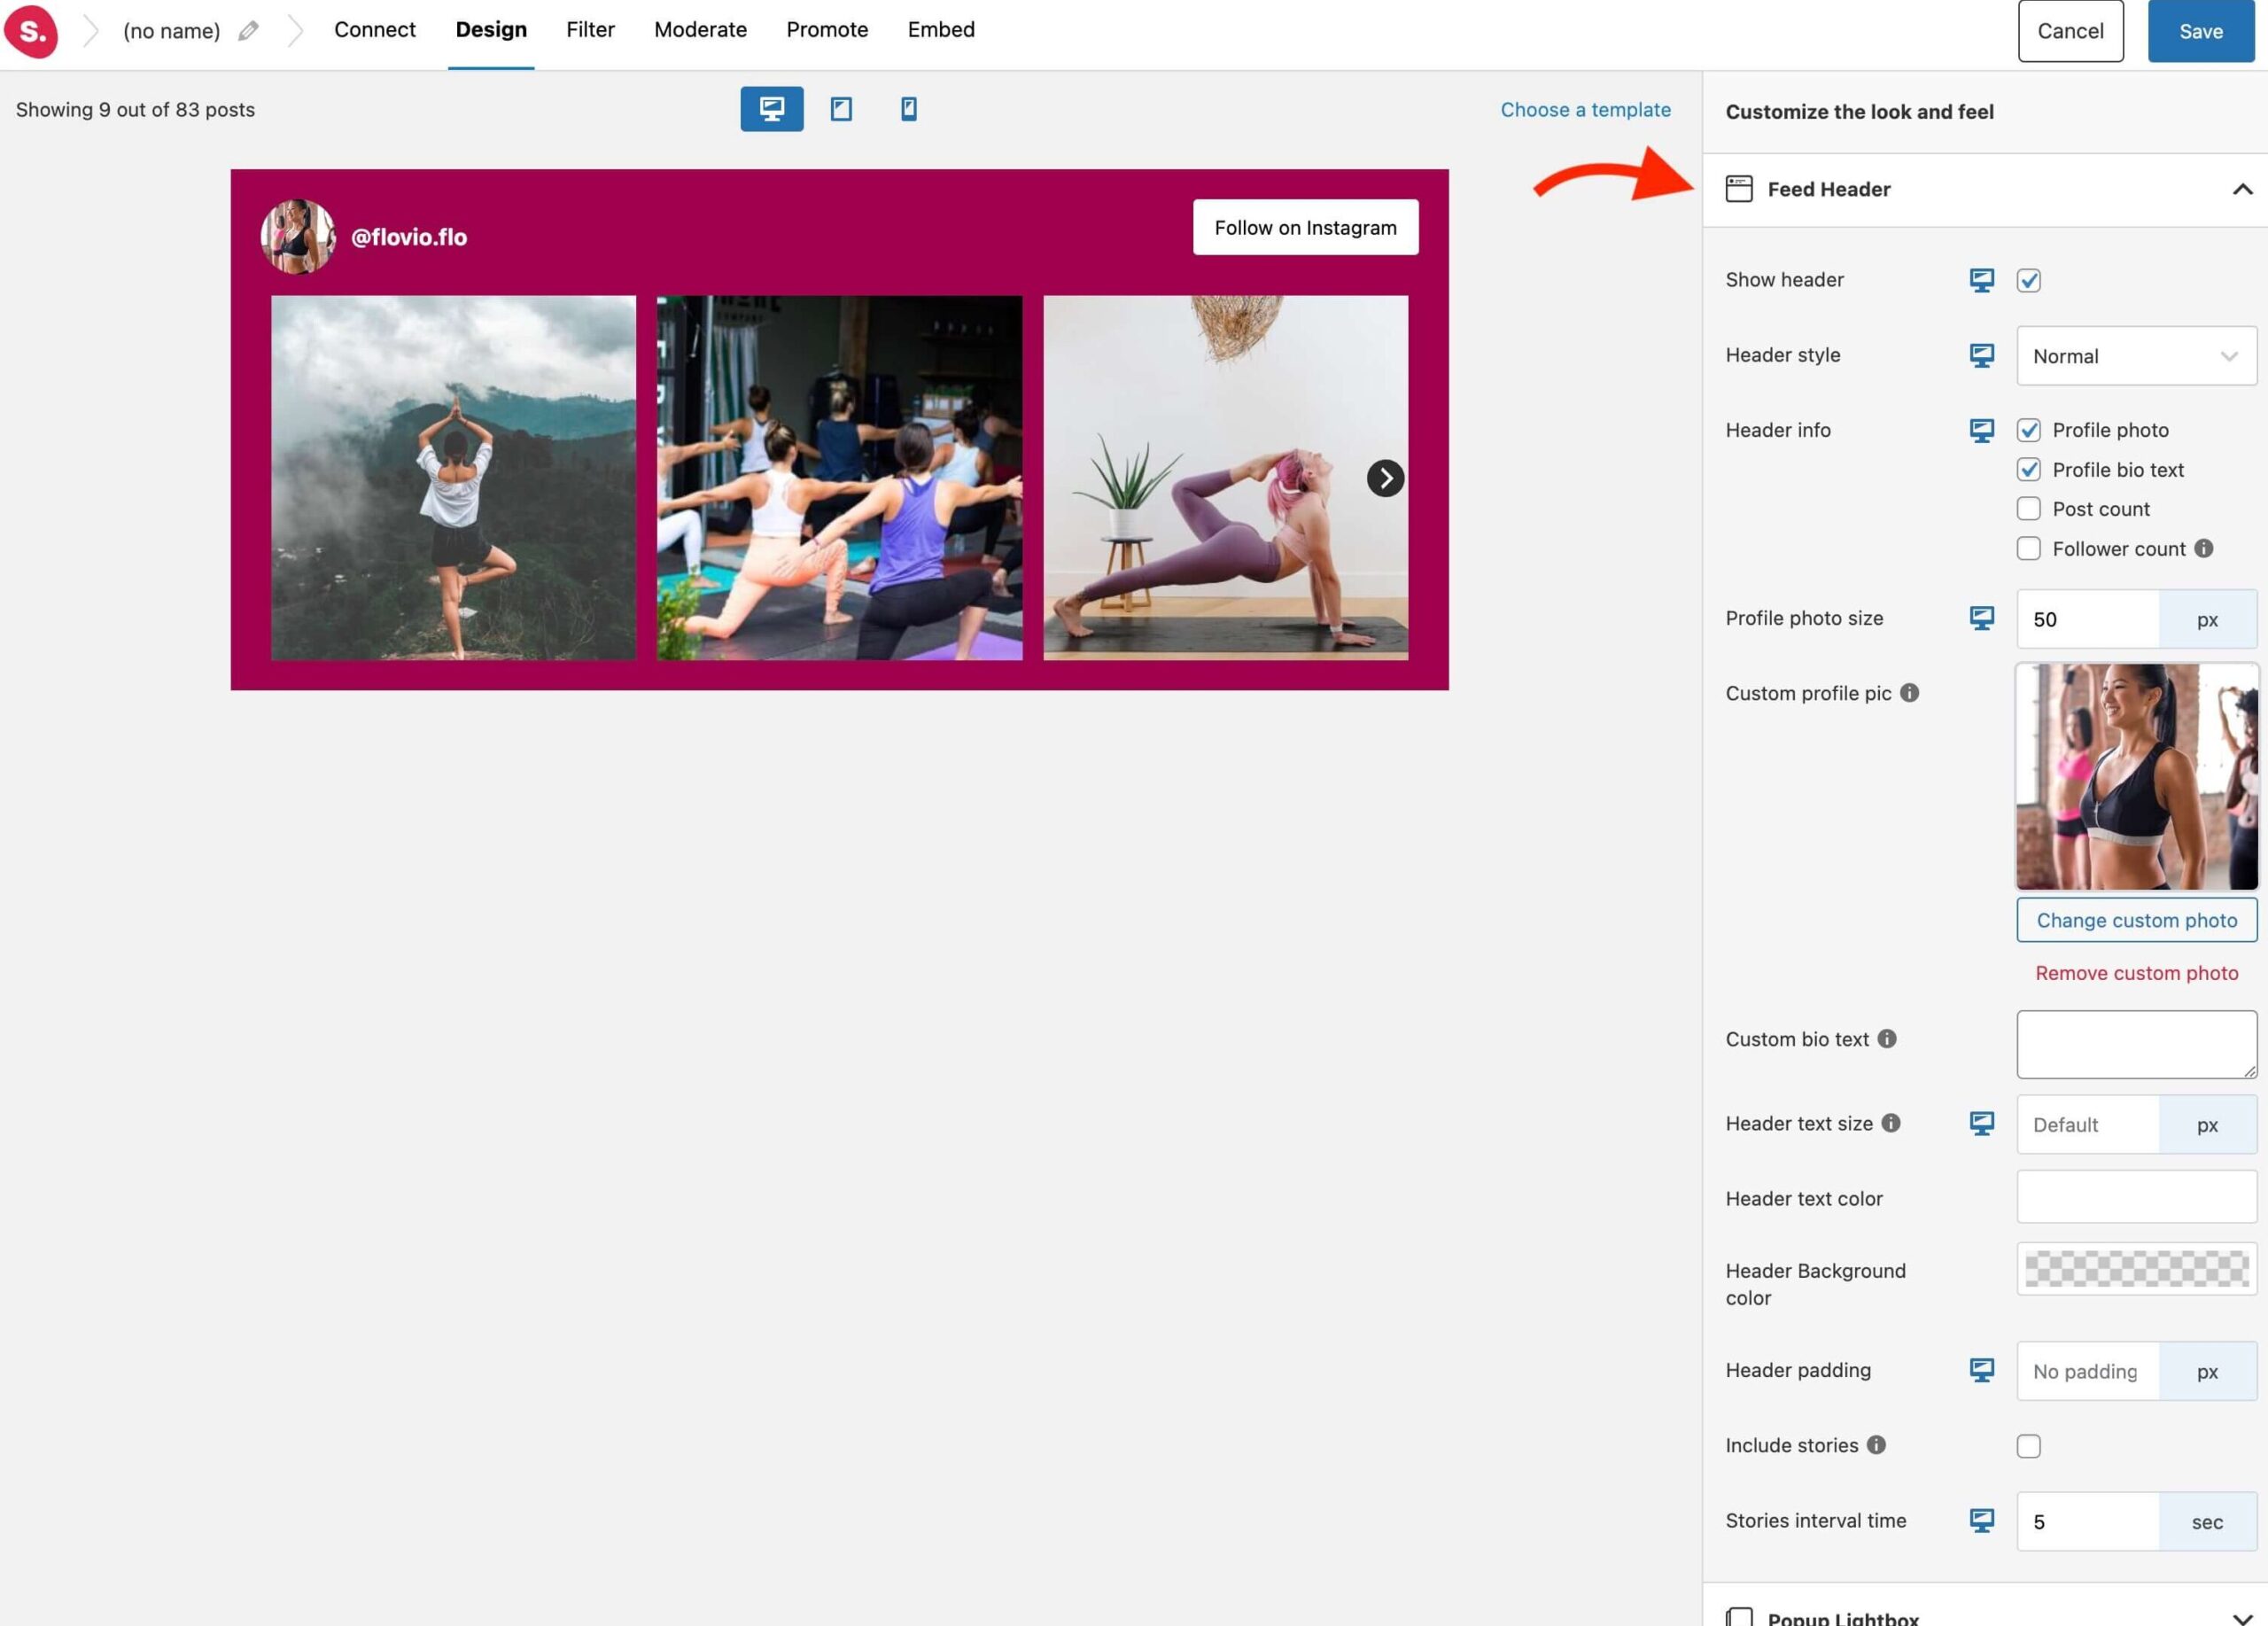Click the @flovio.flo username text

[409, 237]
